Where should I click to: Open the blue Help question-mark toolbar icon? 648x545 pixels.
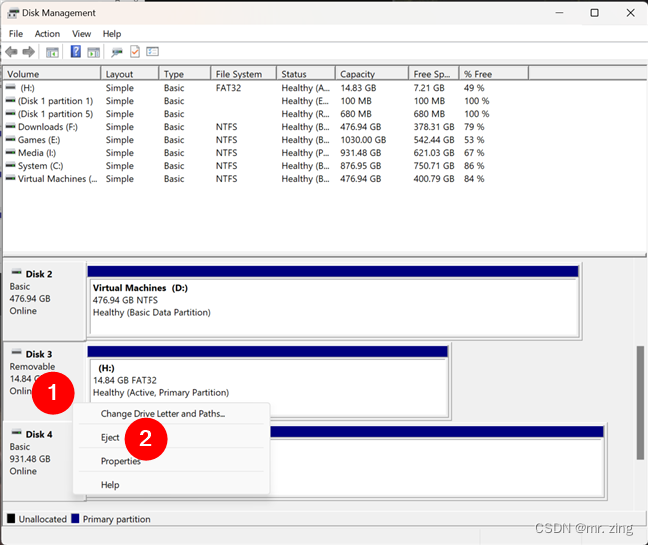76,52
